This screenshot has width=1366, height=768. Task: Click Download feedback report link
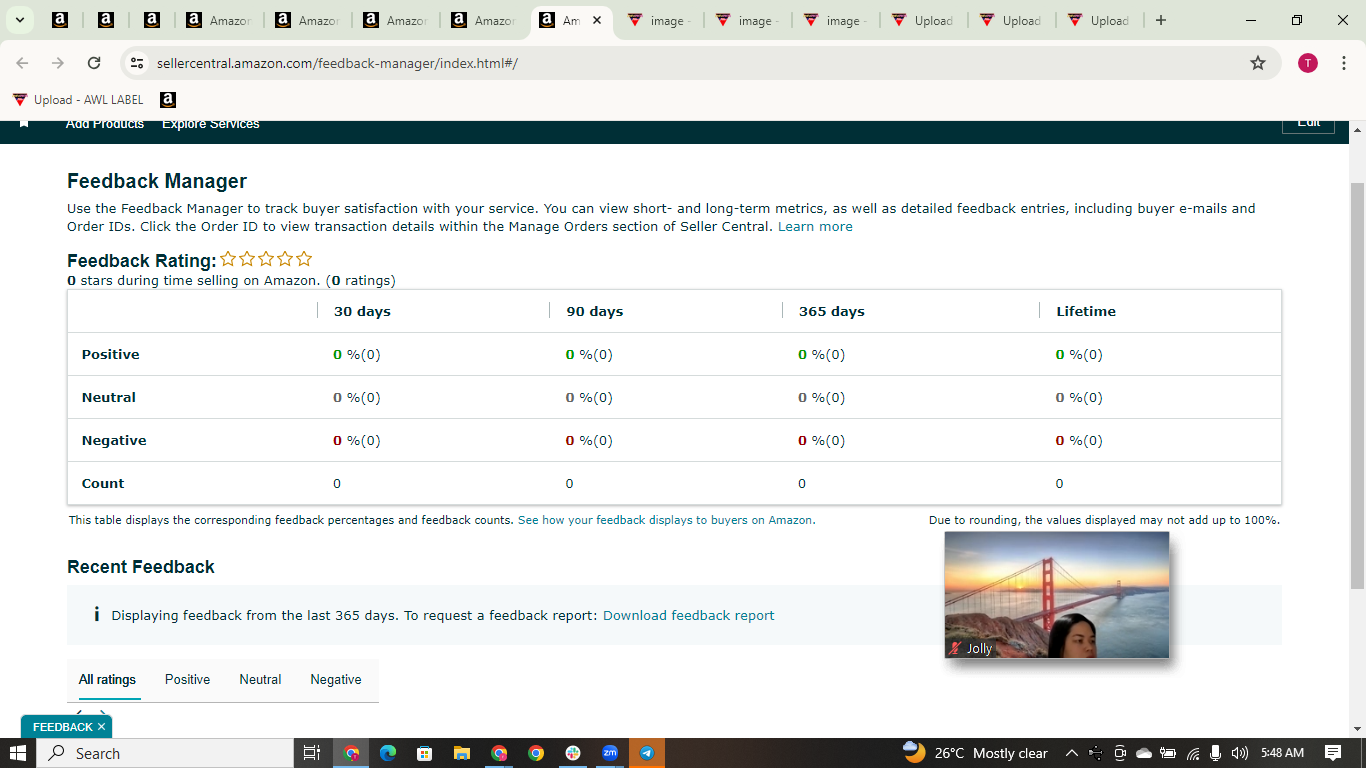(x=688, y=615)
